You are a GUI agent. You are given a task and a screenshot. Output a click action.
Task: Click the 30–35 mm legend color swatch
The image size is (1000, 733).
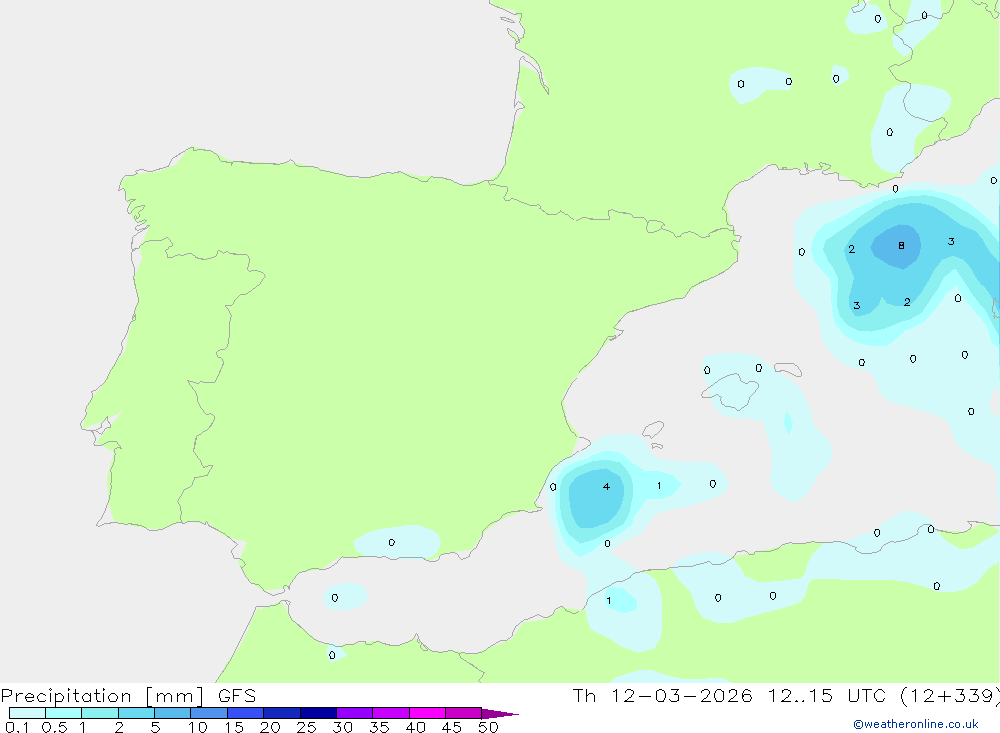click(x=355, y=713)
